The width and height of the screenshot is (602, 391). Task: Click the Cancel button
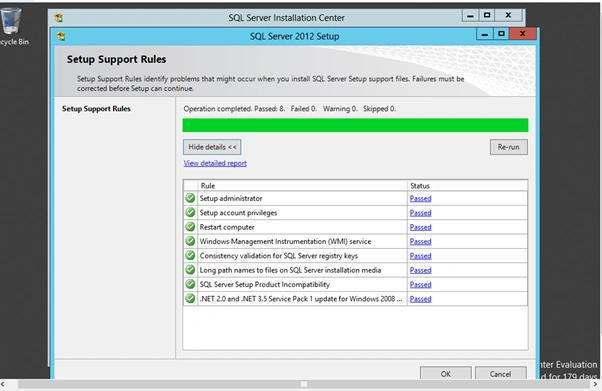(x=500, y=373)
